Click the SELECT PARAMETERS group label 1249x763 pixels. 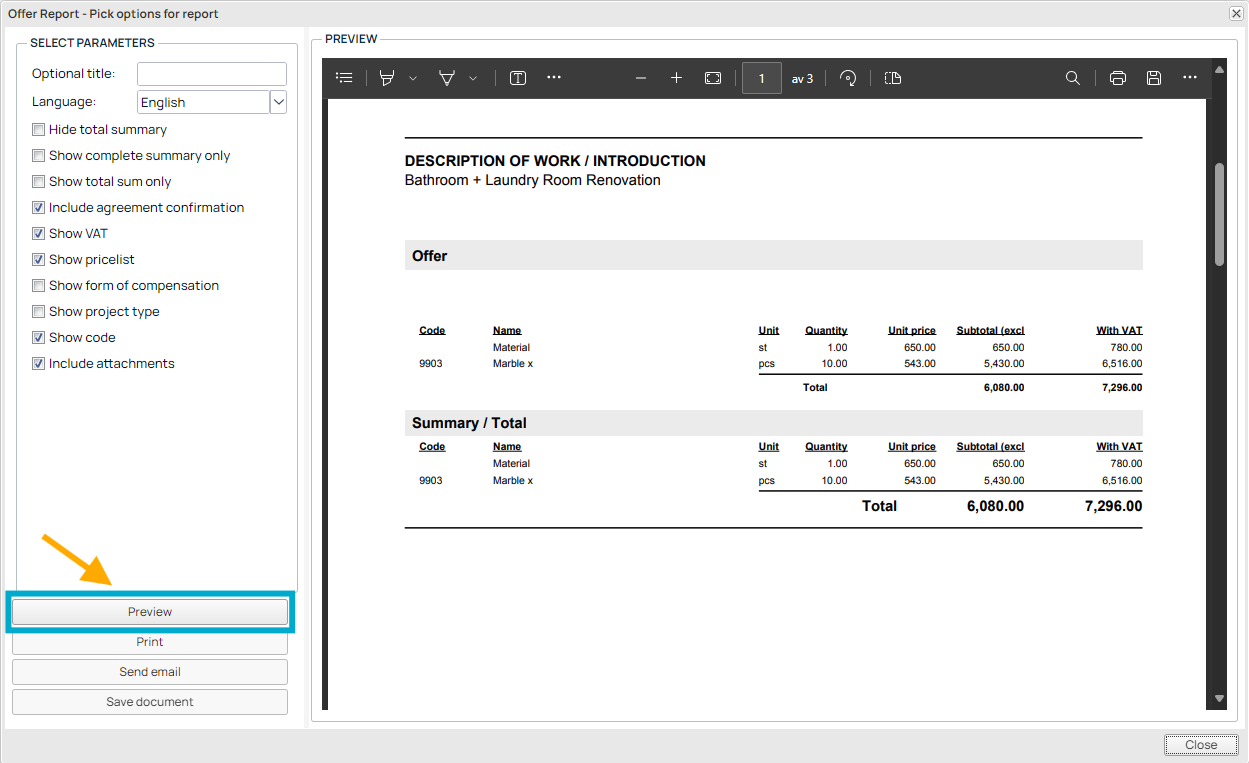(x=92, y=43)
